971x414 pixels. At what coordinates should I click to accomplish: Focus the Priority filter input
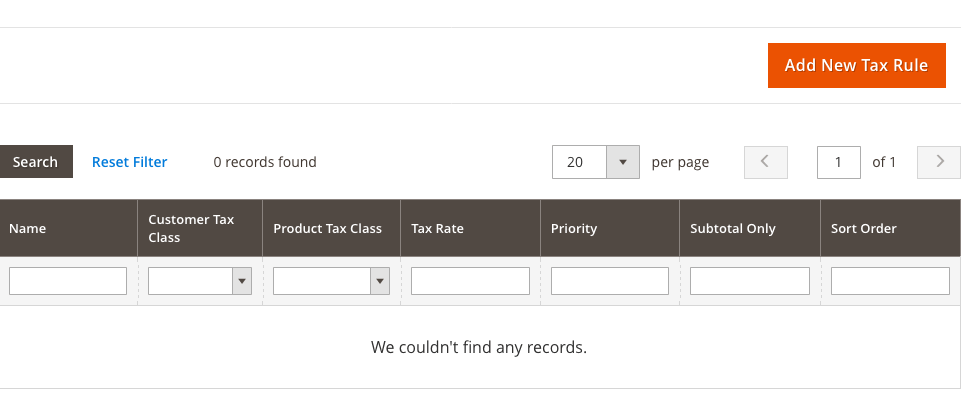[x=610, y=281]
